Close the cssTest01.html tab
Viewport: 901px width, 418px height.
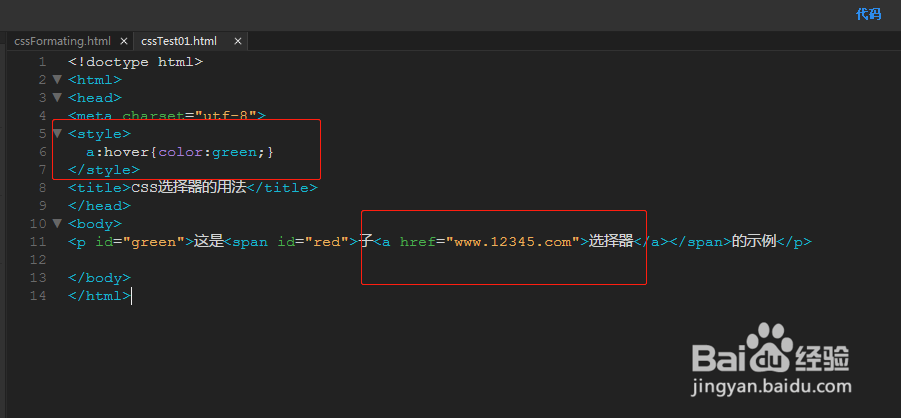pyautogui.click(x=238, y=41)
